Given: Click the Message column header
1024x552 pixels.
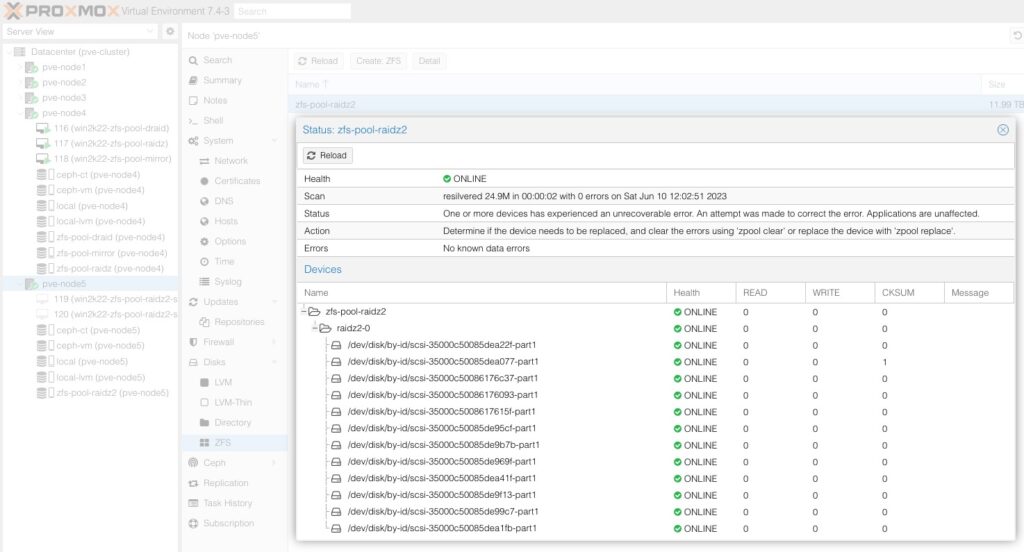Looking at the screenshot, I should coord(978,293).
